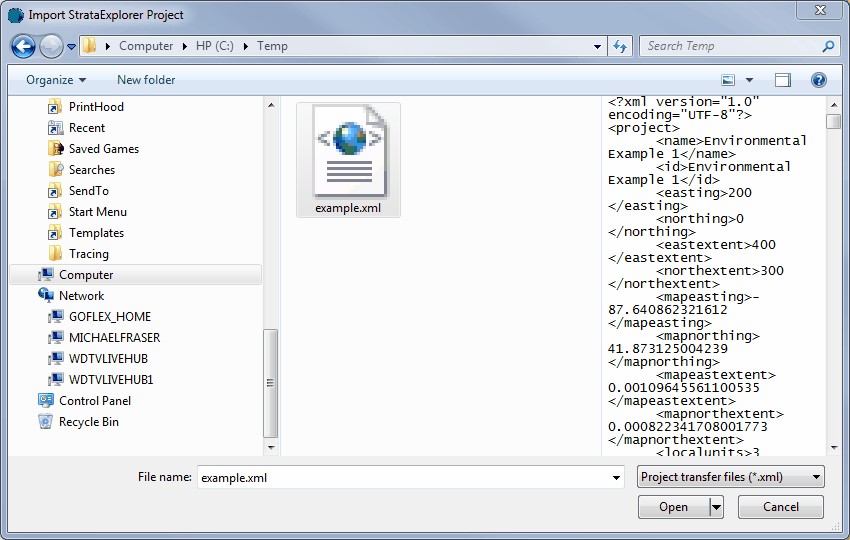Click the Cancel button
The width and height of the screenshot is (850, 540).
tap(780, 507)
